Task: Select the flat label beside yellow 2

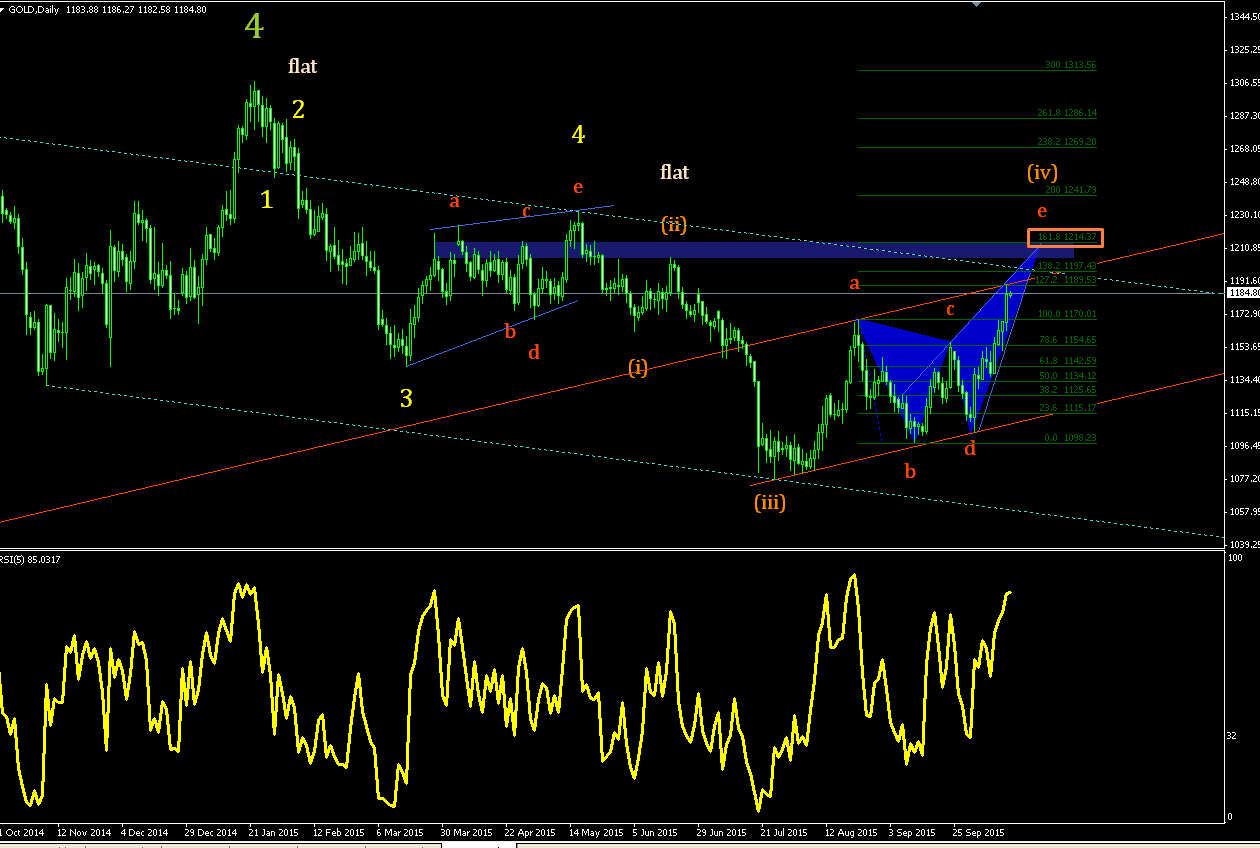Action: pyautogui.click(x=302, y=66)
